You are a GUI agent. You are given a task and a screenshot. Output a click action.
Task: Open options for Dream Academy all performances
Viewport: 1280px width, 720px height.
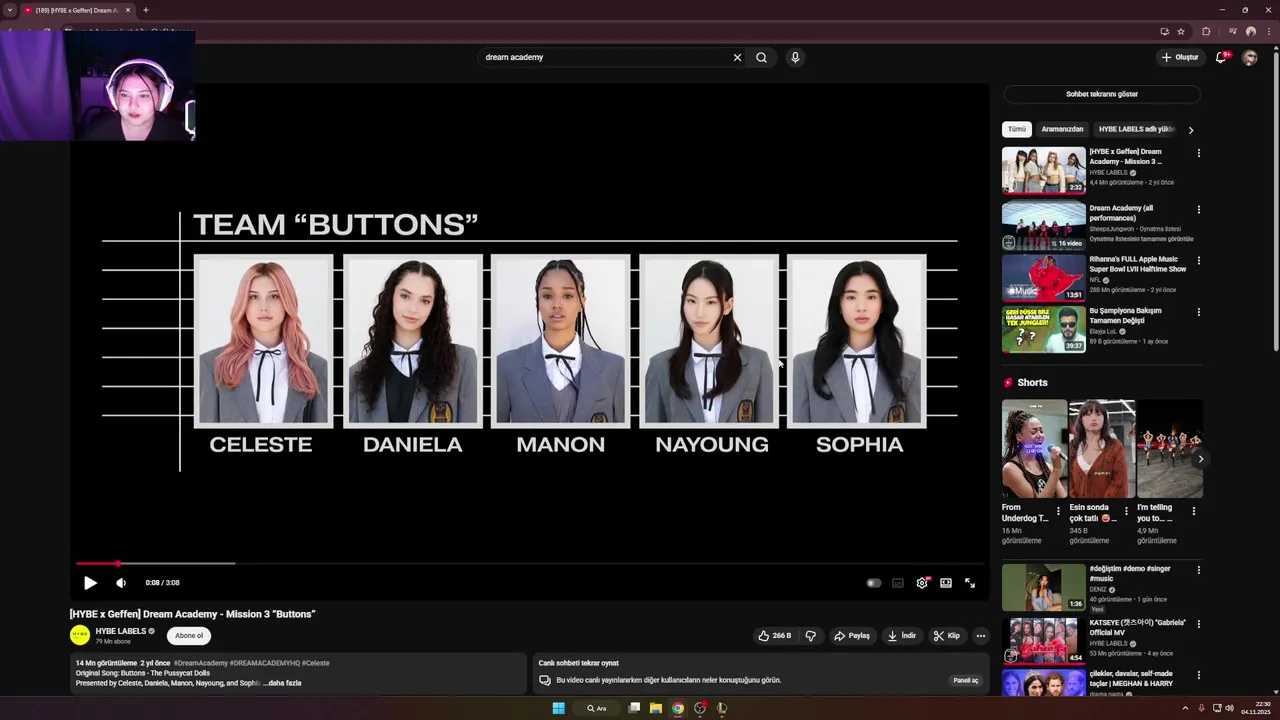1198,209
